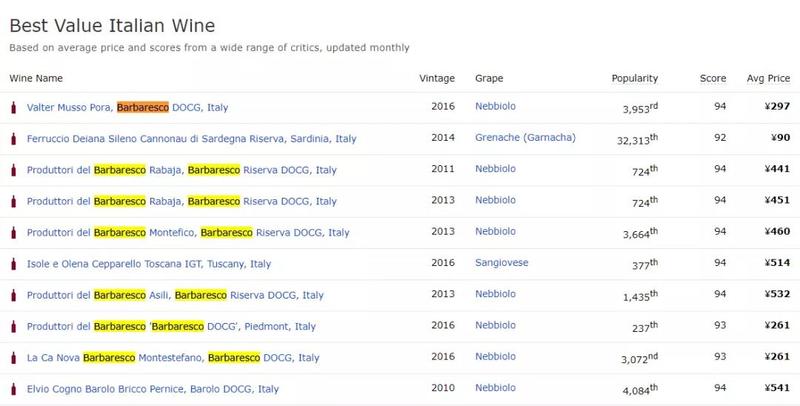Click the Vintage column header
The height and width of the screenshot is (406, 800).
point(438,77)
